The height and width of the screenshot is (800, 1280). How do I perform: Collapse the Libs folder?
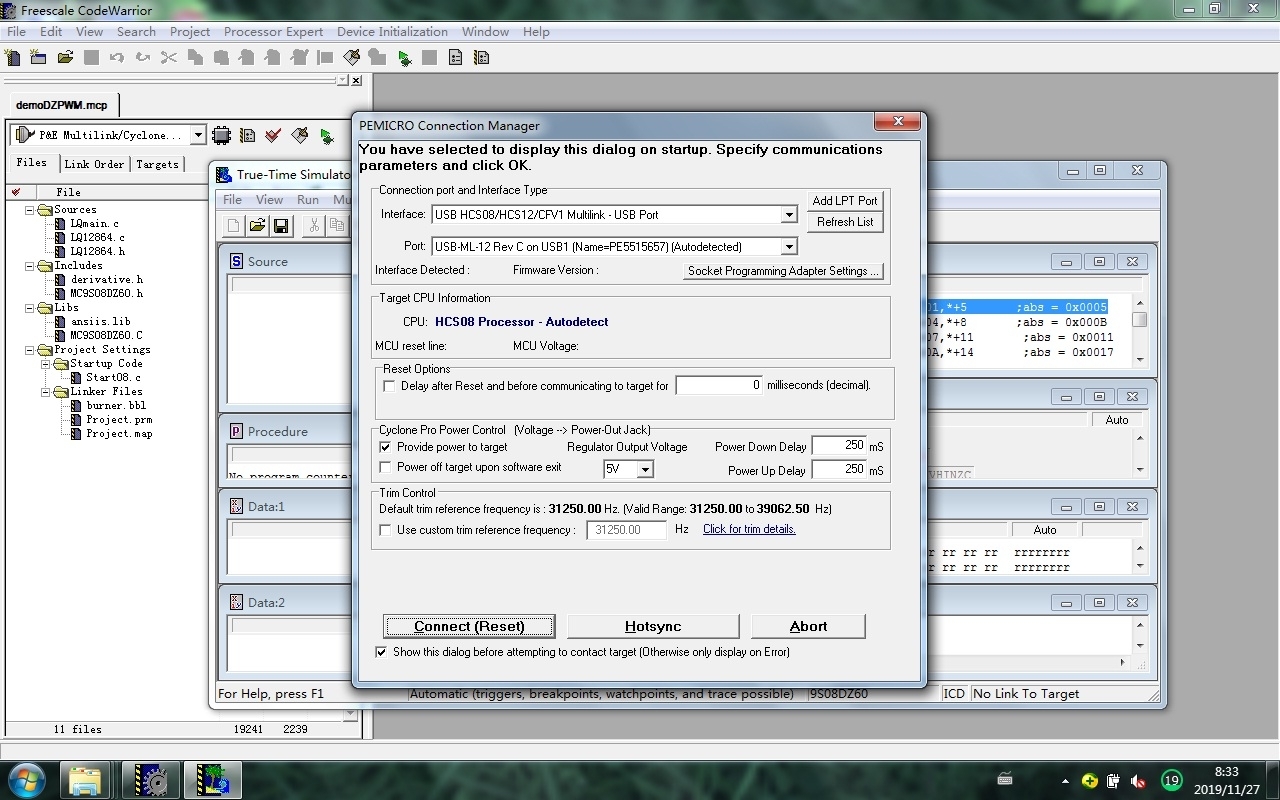click(30, 308)
